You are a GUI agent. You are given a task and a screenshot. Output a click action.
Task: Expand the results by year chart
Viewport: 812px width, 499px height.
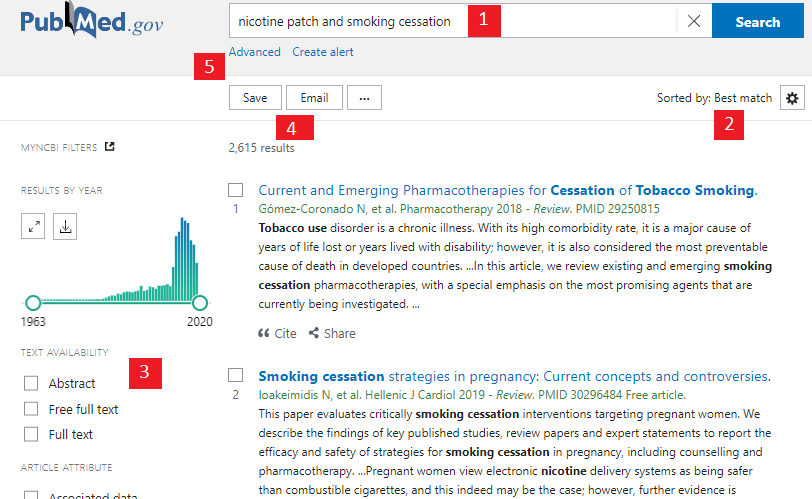coord(35,227)
